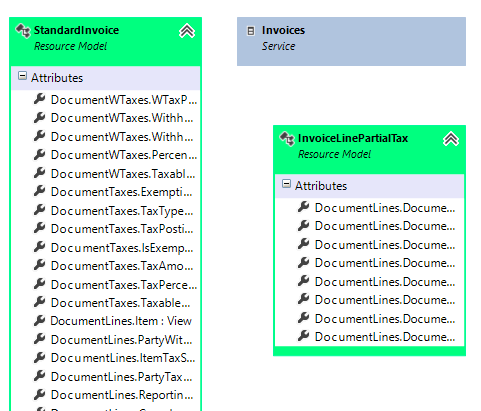
Task: Click wrench icon beside DocumentLines.PartyWit... attribute
Action: coord(39,339)
